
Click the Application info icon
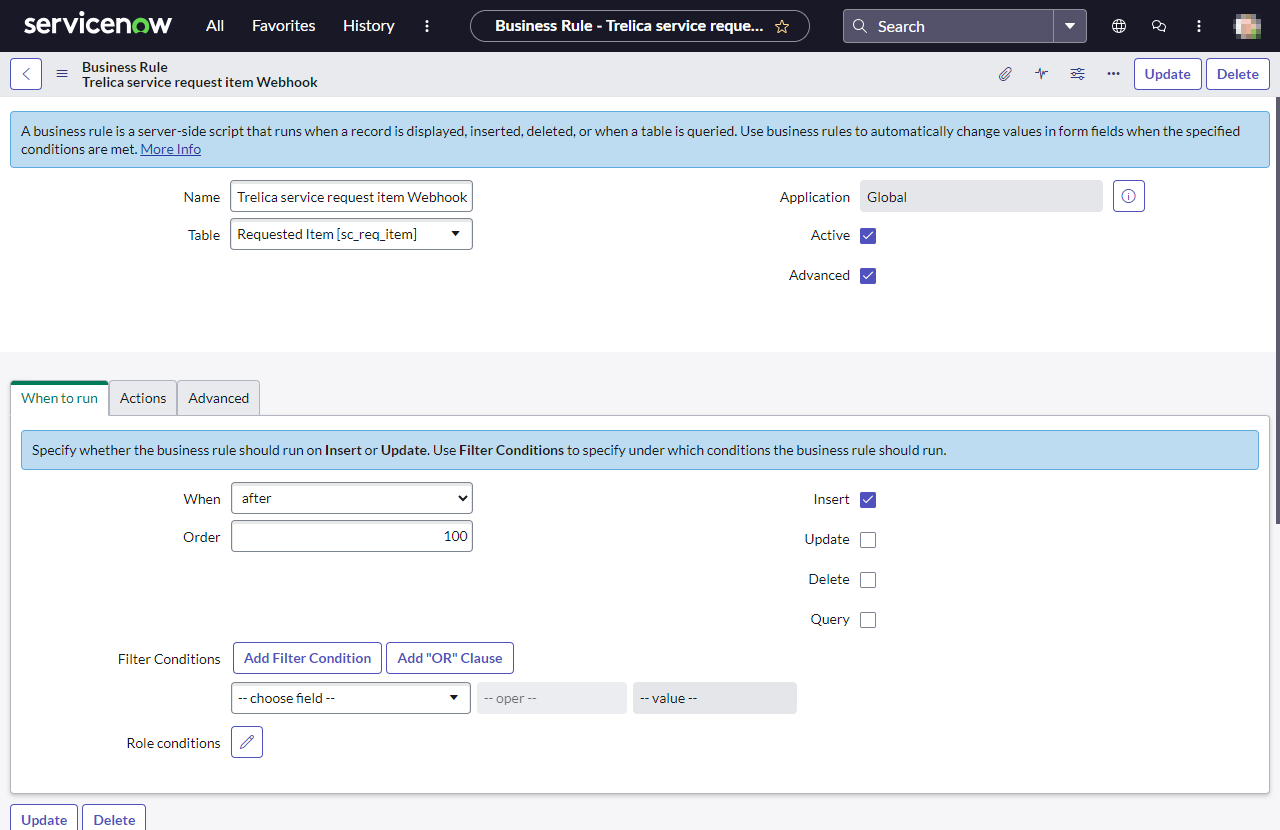click(x=1129, y=197)
